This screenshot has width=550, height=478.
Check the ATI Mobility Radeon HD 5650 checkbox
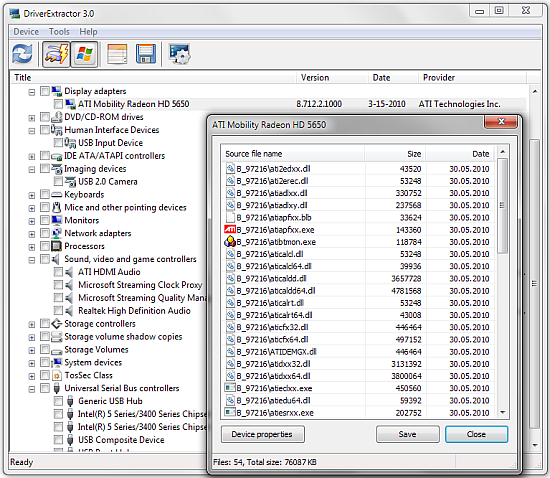click(58, 104)
